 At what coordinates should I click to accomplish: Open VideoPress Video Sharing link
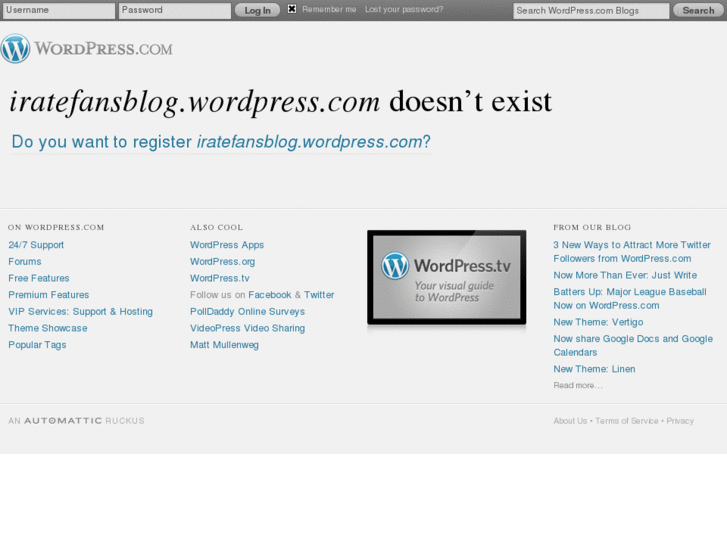(x=248, y=328)
